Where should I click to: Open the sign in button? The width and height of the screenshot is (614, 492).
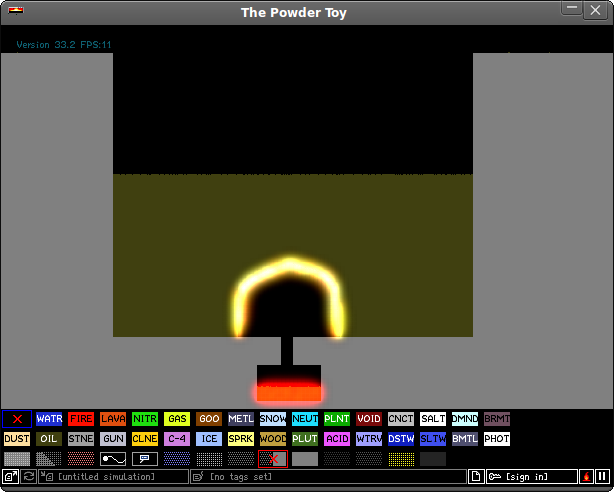tap(532, 477)
